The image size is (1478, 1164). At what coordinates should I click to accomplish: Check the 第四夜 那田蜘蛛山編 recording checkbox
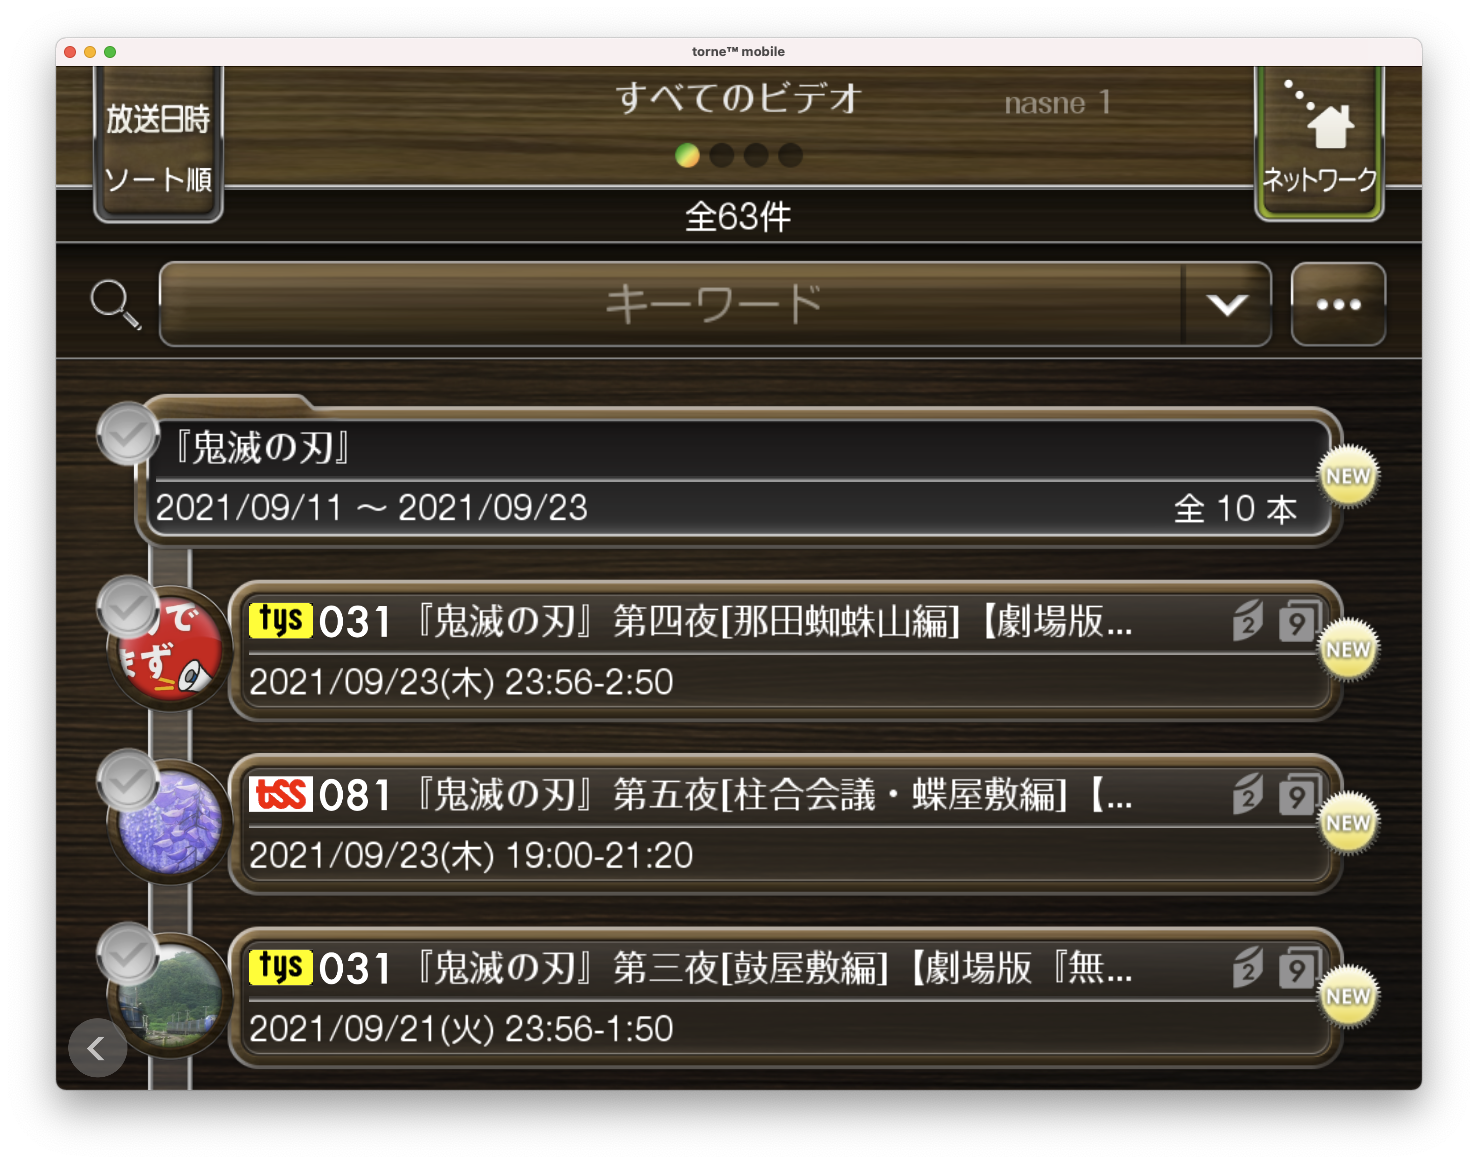[x=128, y=606]
